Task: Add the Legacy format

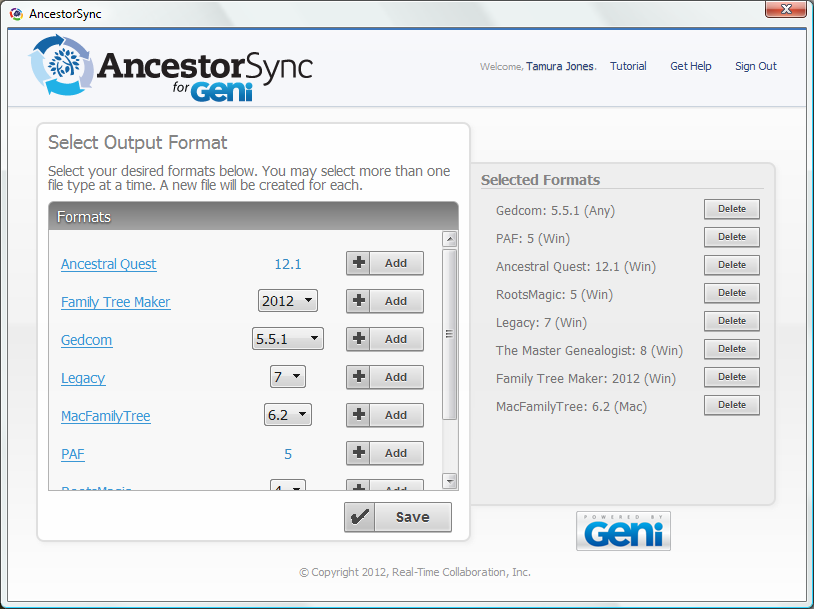Action: click(x=385, y=377)
